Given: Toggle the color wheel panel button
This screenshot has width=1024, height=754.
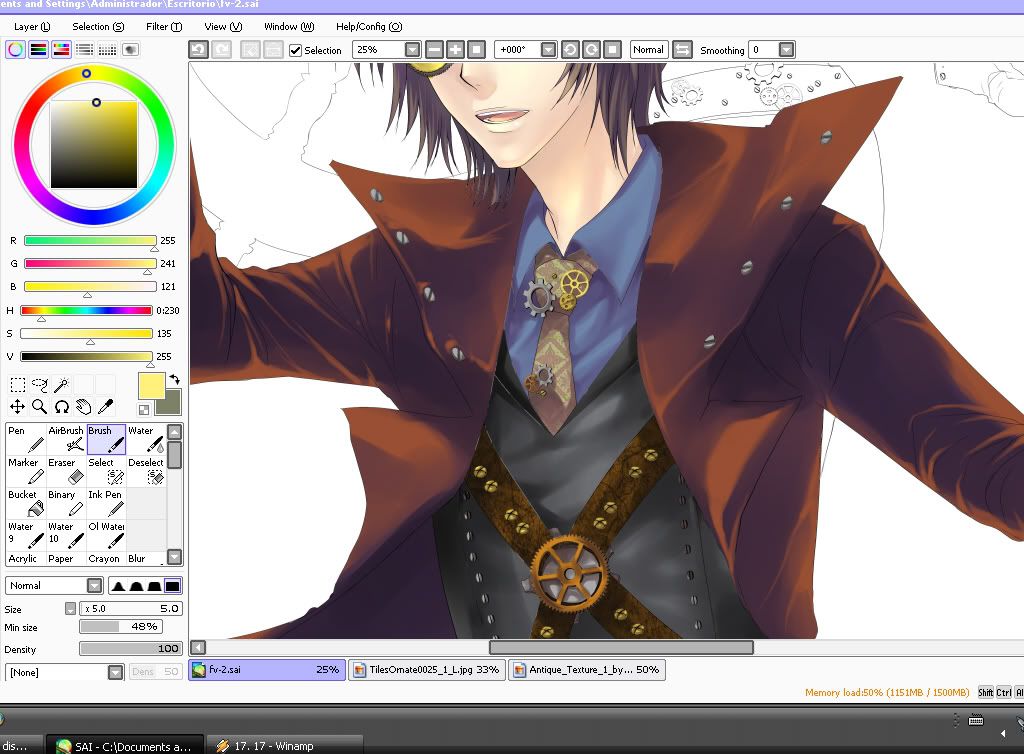Looking at the screenshot, I should 15,49.
